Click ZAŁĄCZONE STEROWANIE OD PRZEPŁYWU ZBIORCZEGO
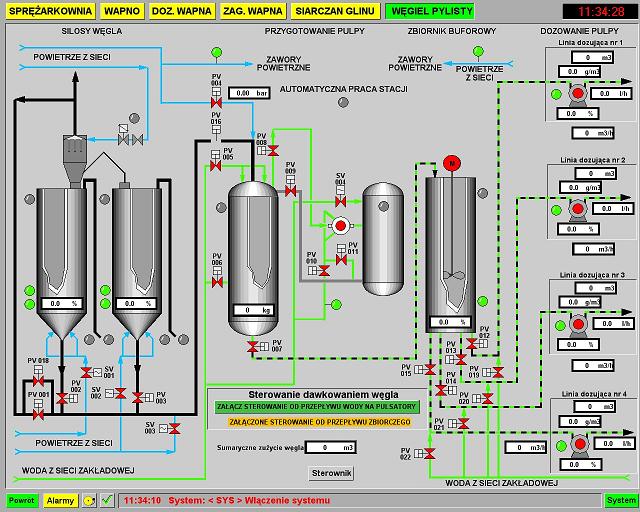Viewport: 640px width, 512px height. [320, 422]
